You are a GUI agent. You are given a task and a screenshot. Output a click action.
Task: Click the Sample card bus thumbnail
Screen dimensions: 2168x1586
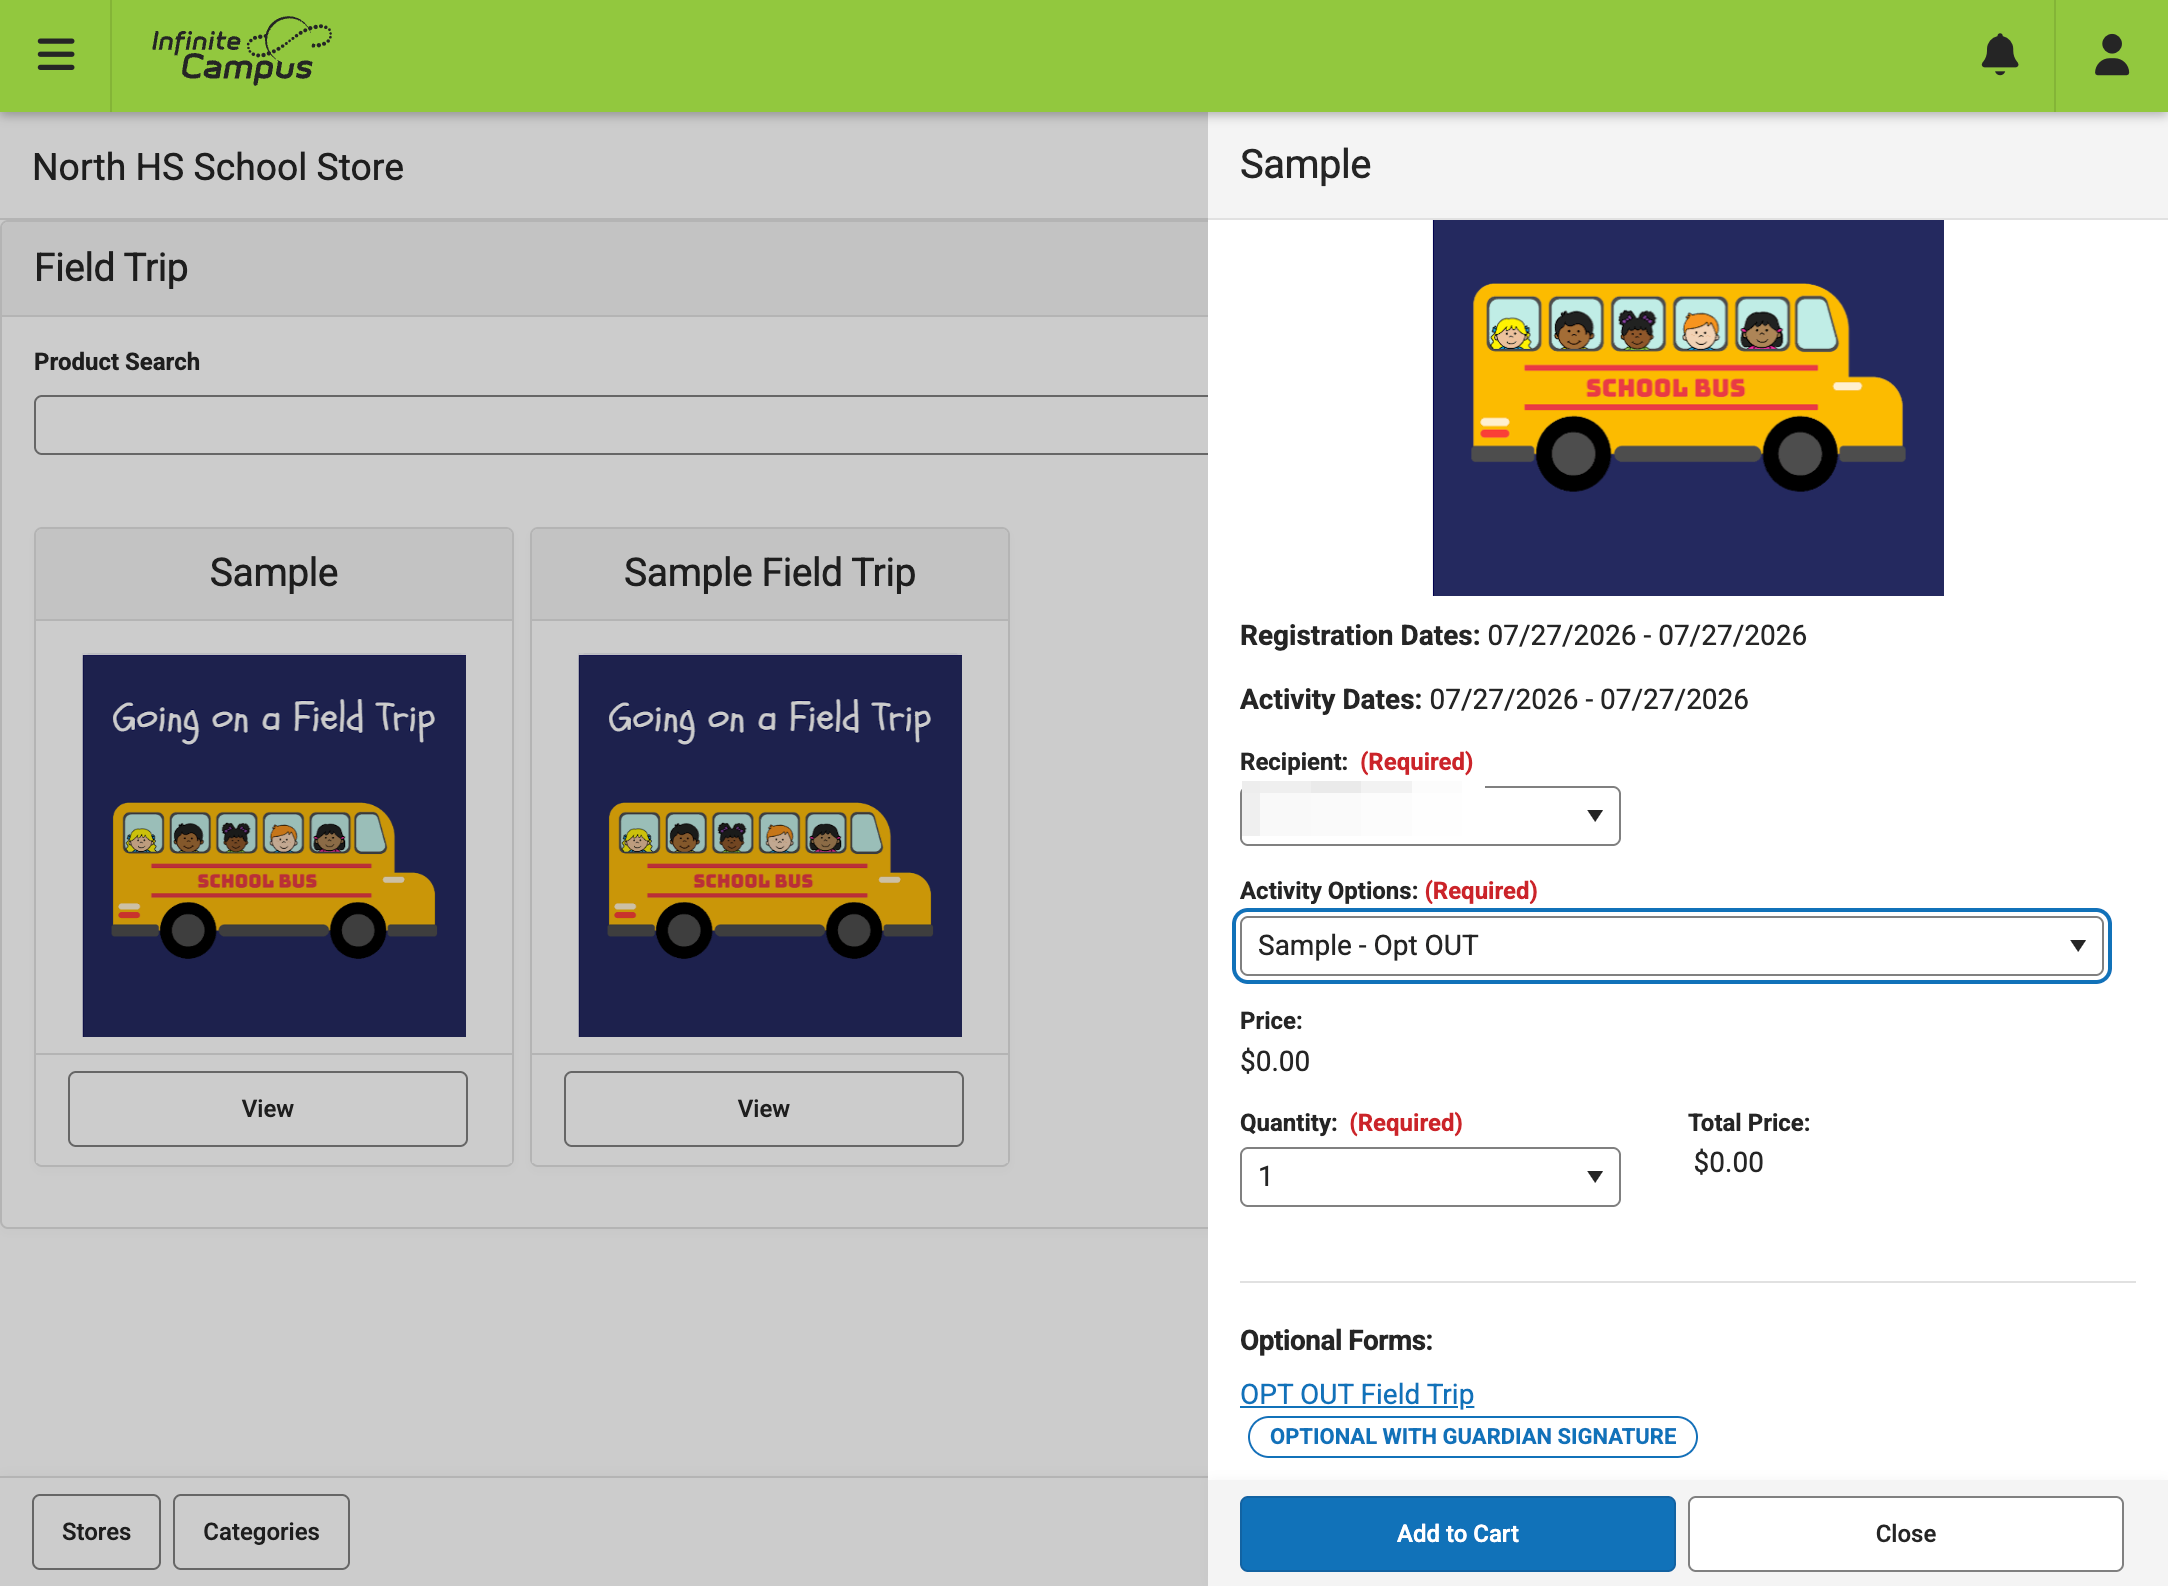274,846
